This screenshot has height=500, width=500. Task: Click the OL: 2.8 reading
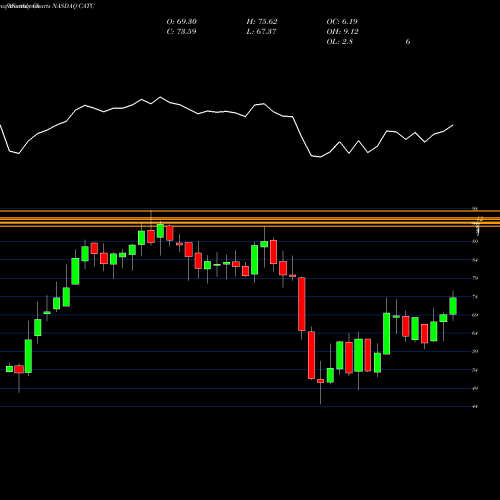click(340, 42)
